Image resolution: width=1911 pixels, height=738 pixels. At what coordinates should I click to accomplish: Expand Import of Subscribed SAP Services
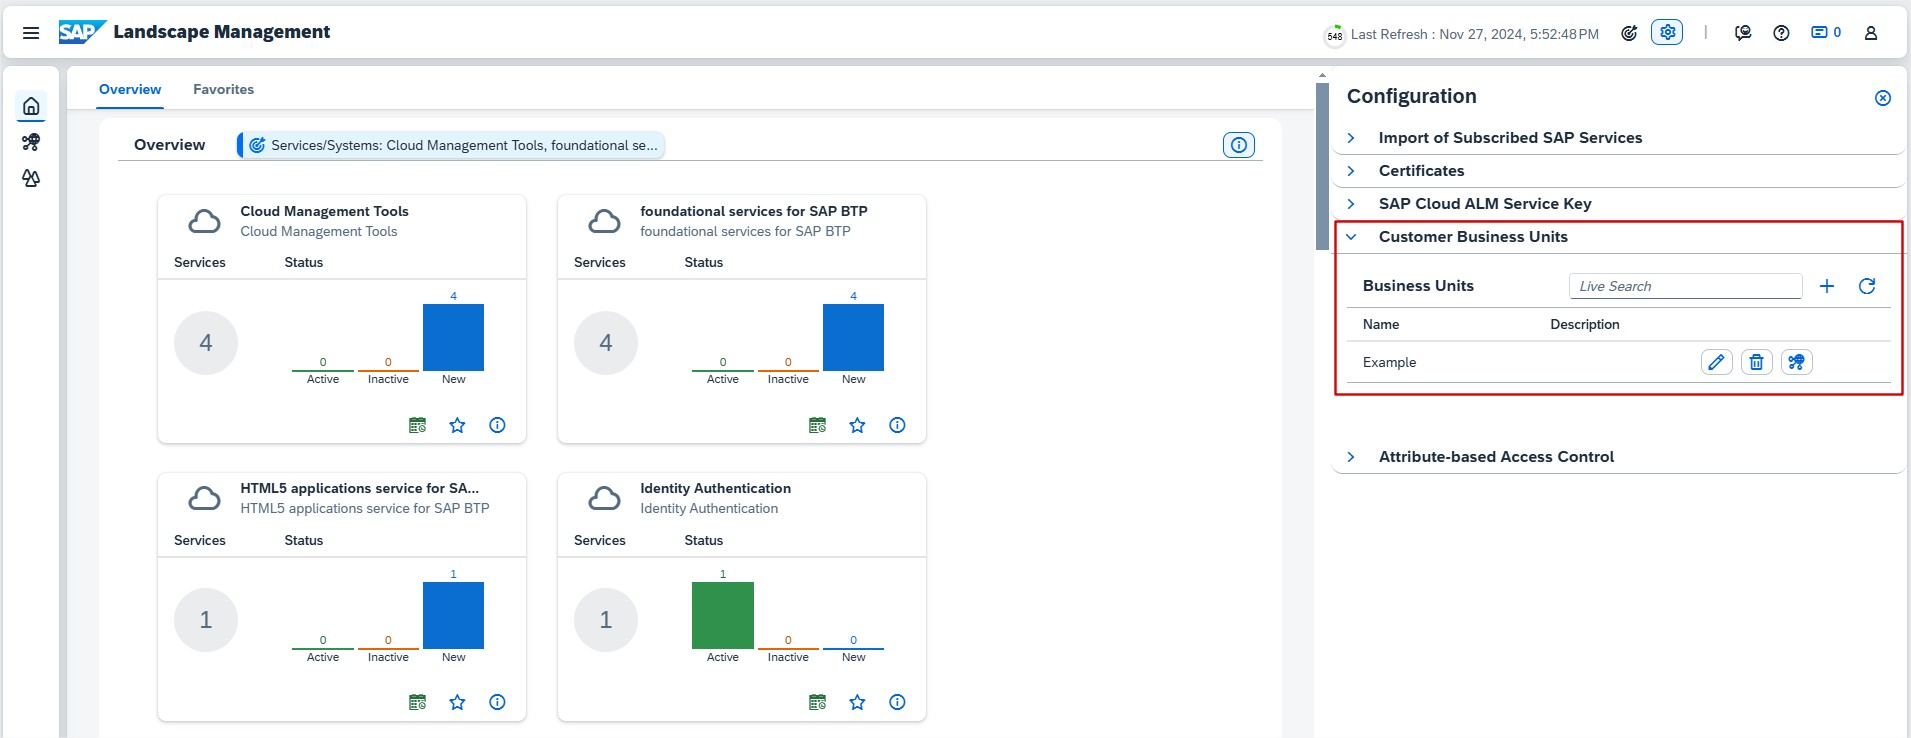pos(1351,138)
